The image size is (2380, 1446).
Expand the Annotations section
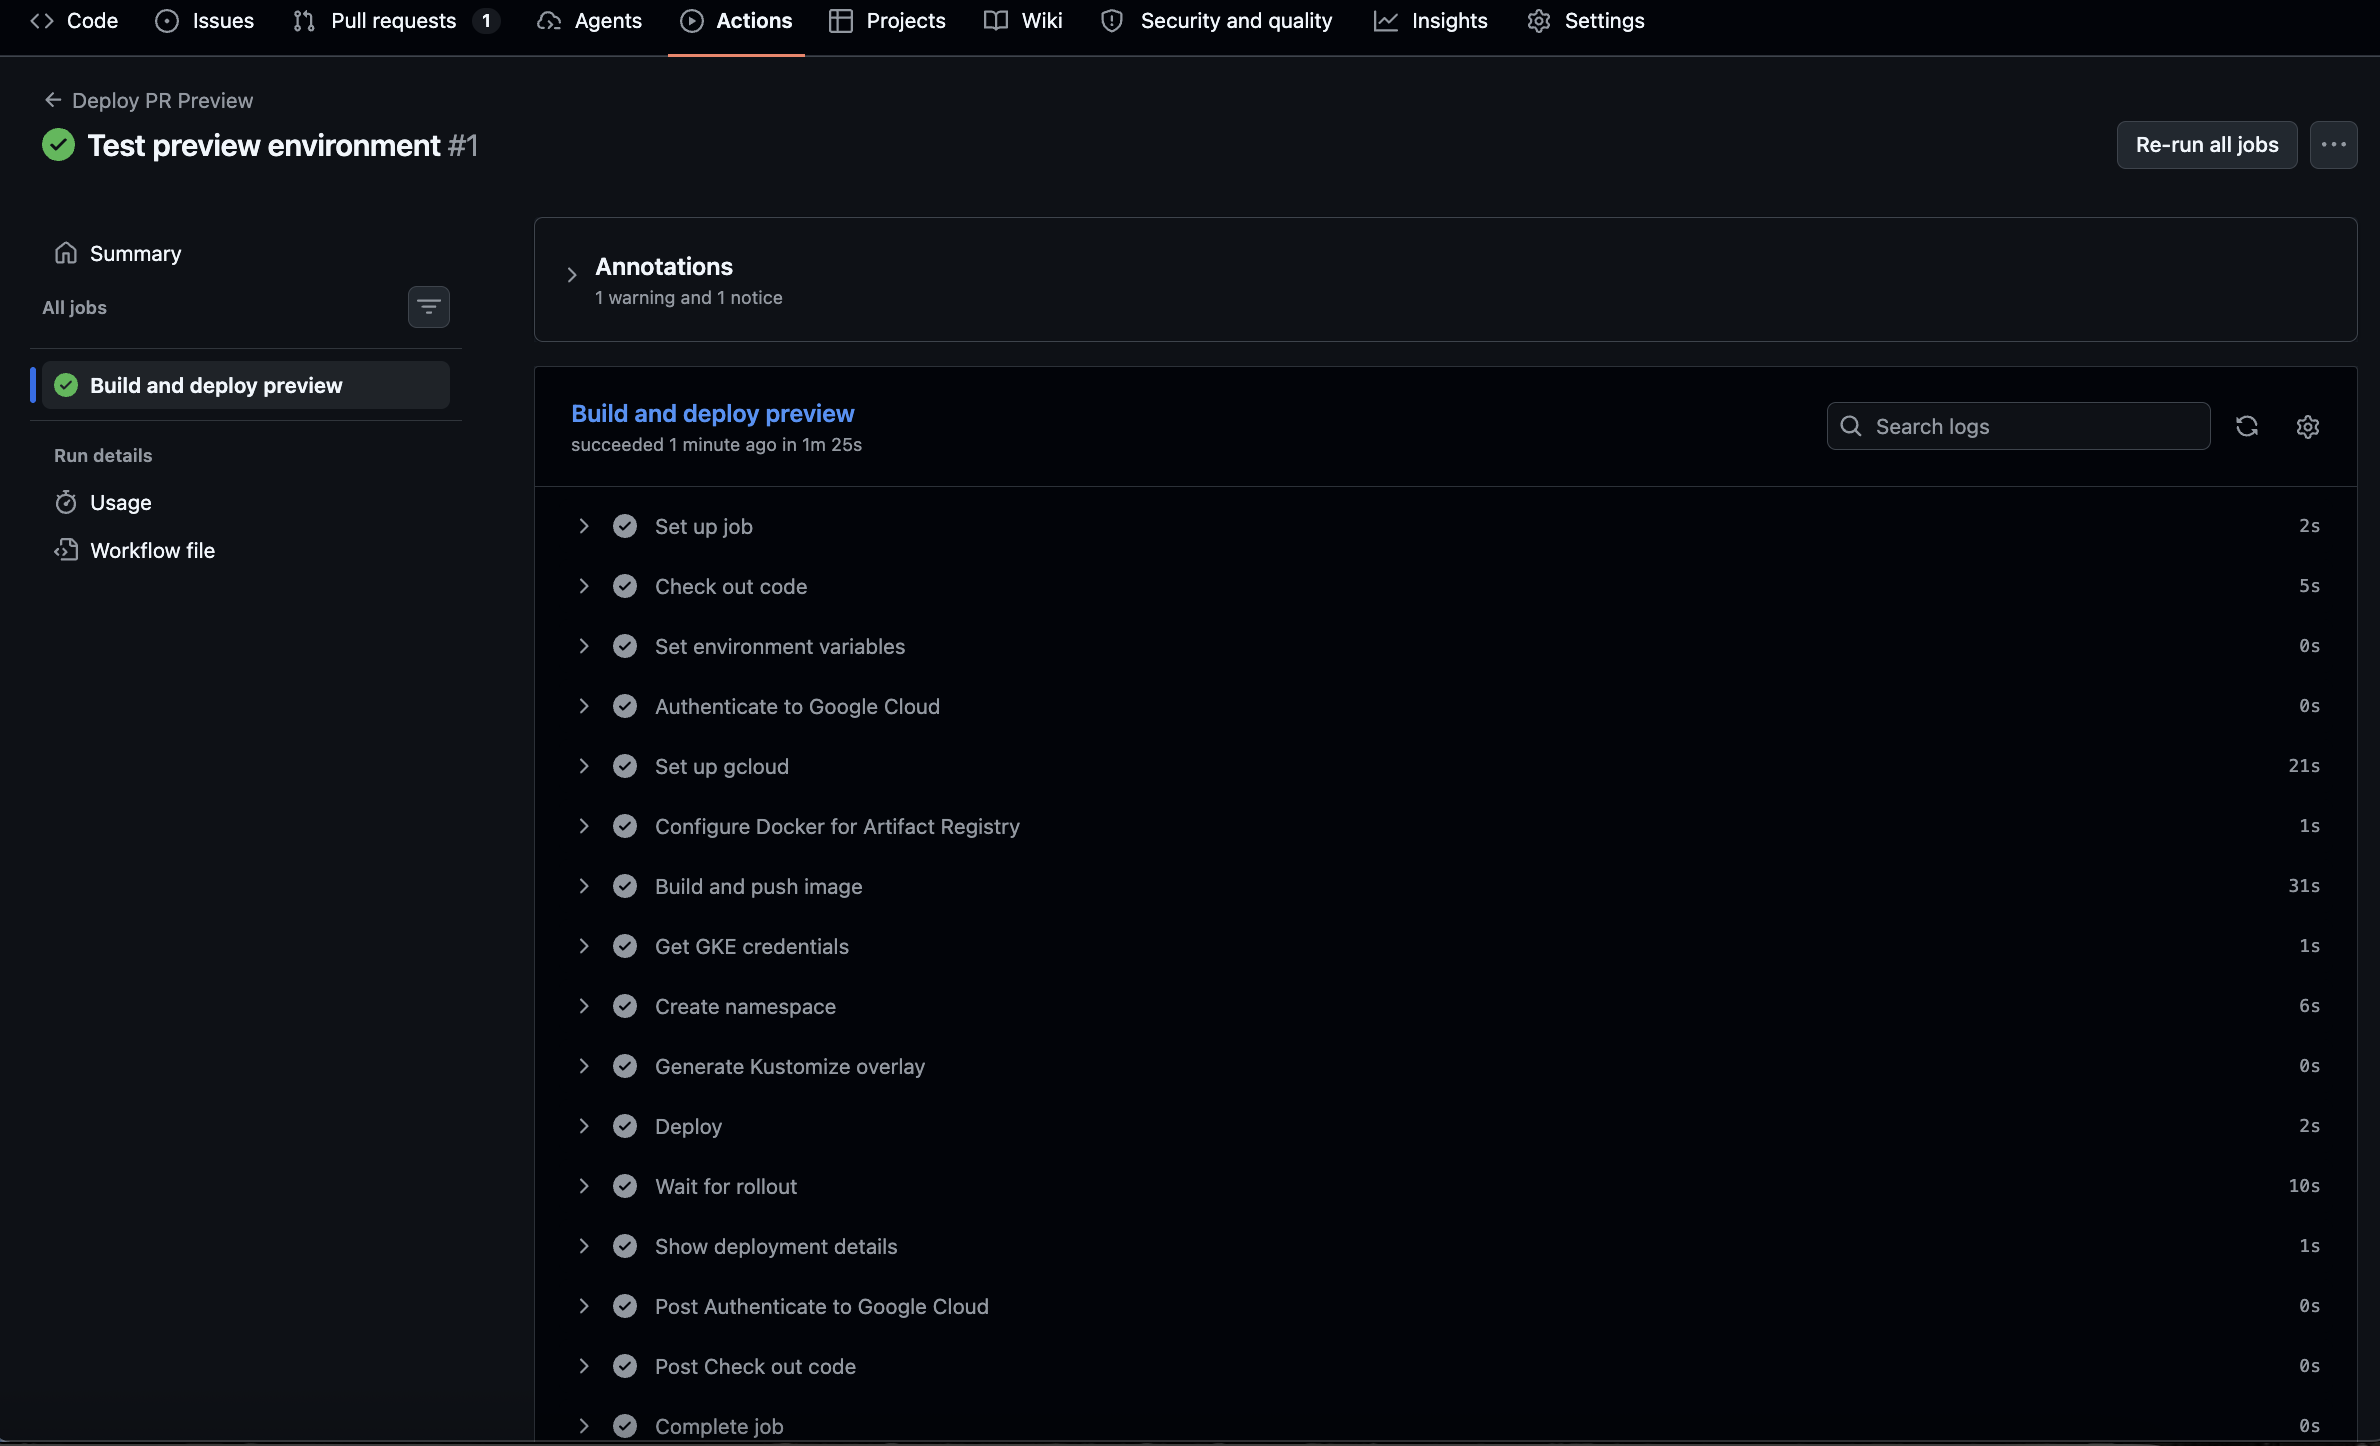click(x=572, y=274)
